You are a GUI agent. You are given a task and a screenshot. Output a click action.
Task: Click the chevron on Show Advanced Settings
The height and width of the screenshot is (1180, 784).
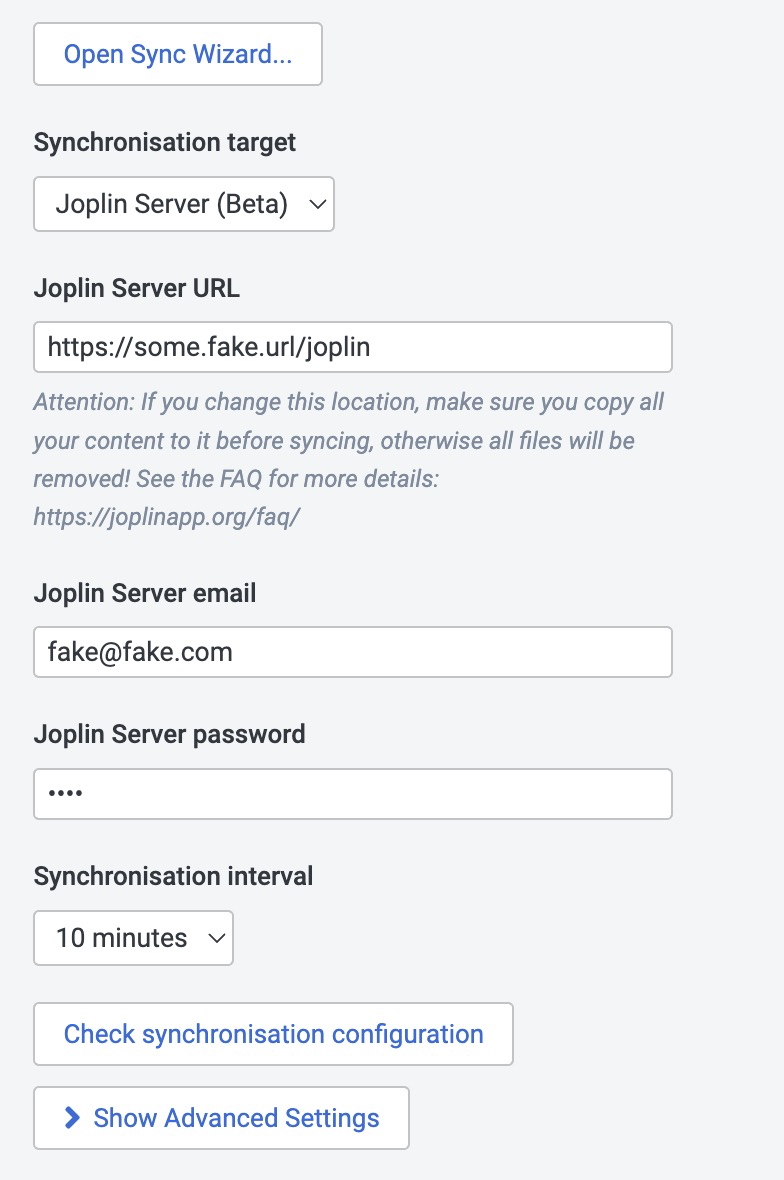tap(70, 1118)
